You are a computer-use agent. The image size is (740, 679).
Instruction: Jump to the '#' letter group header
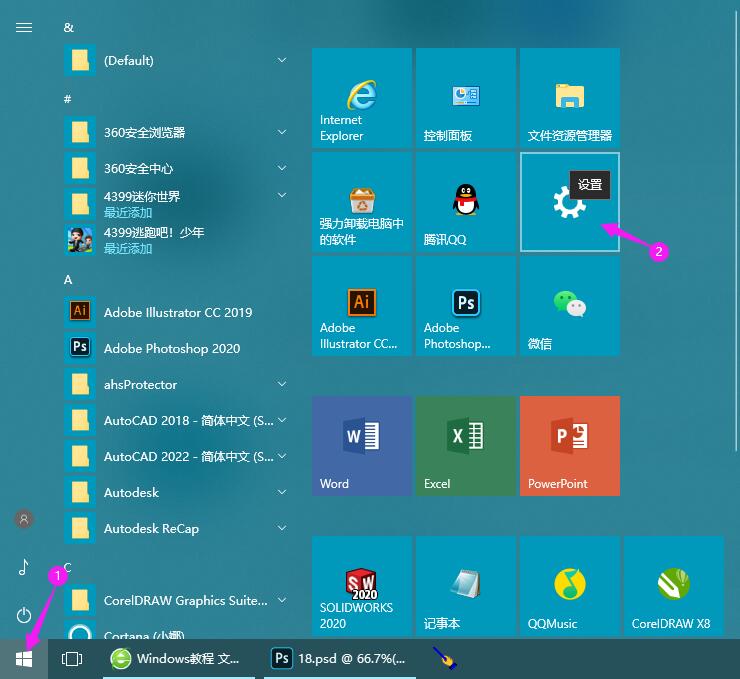coord(67,99)
